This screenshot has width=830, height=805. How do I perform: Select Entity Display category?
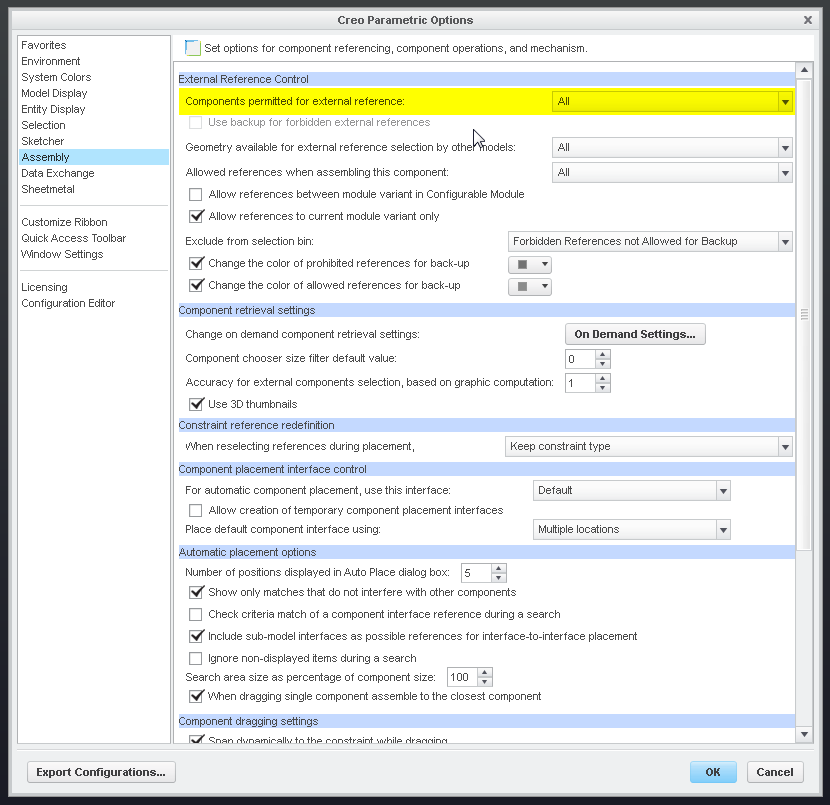tap(53, 109)
